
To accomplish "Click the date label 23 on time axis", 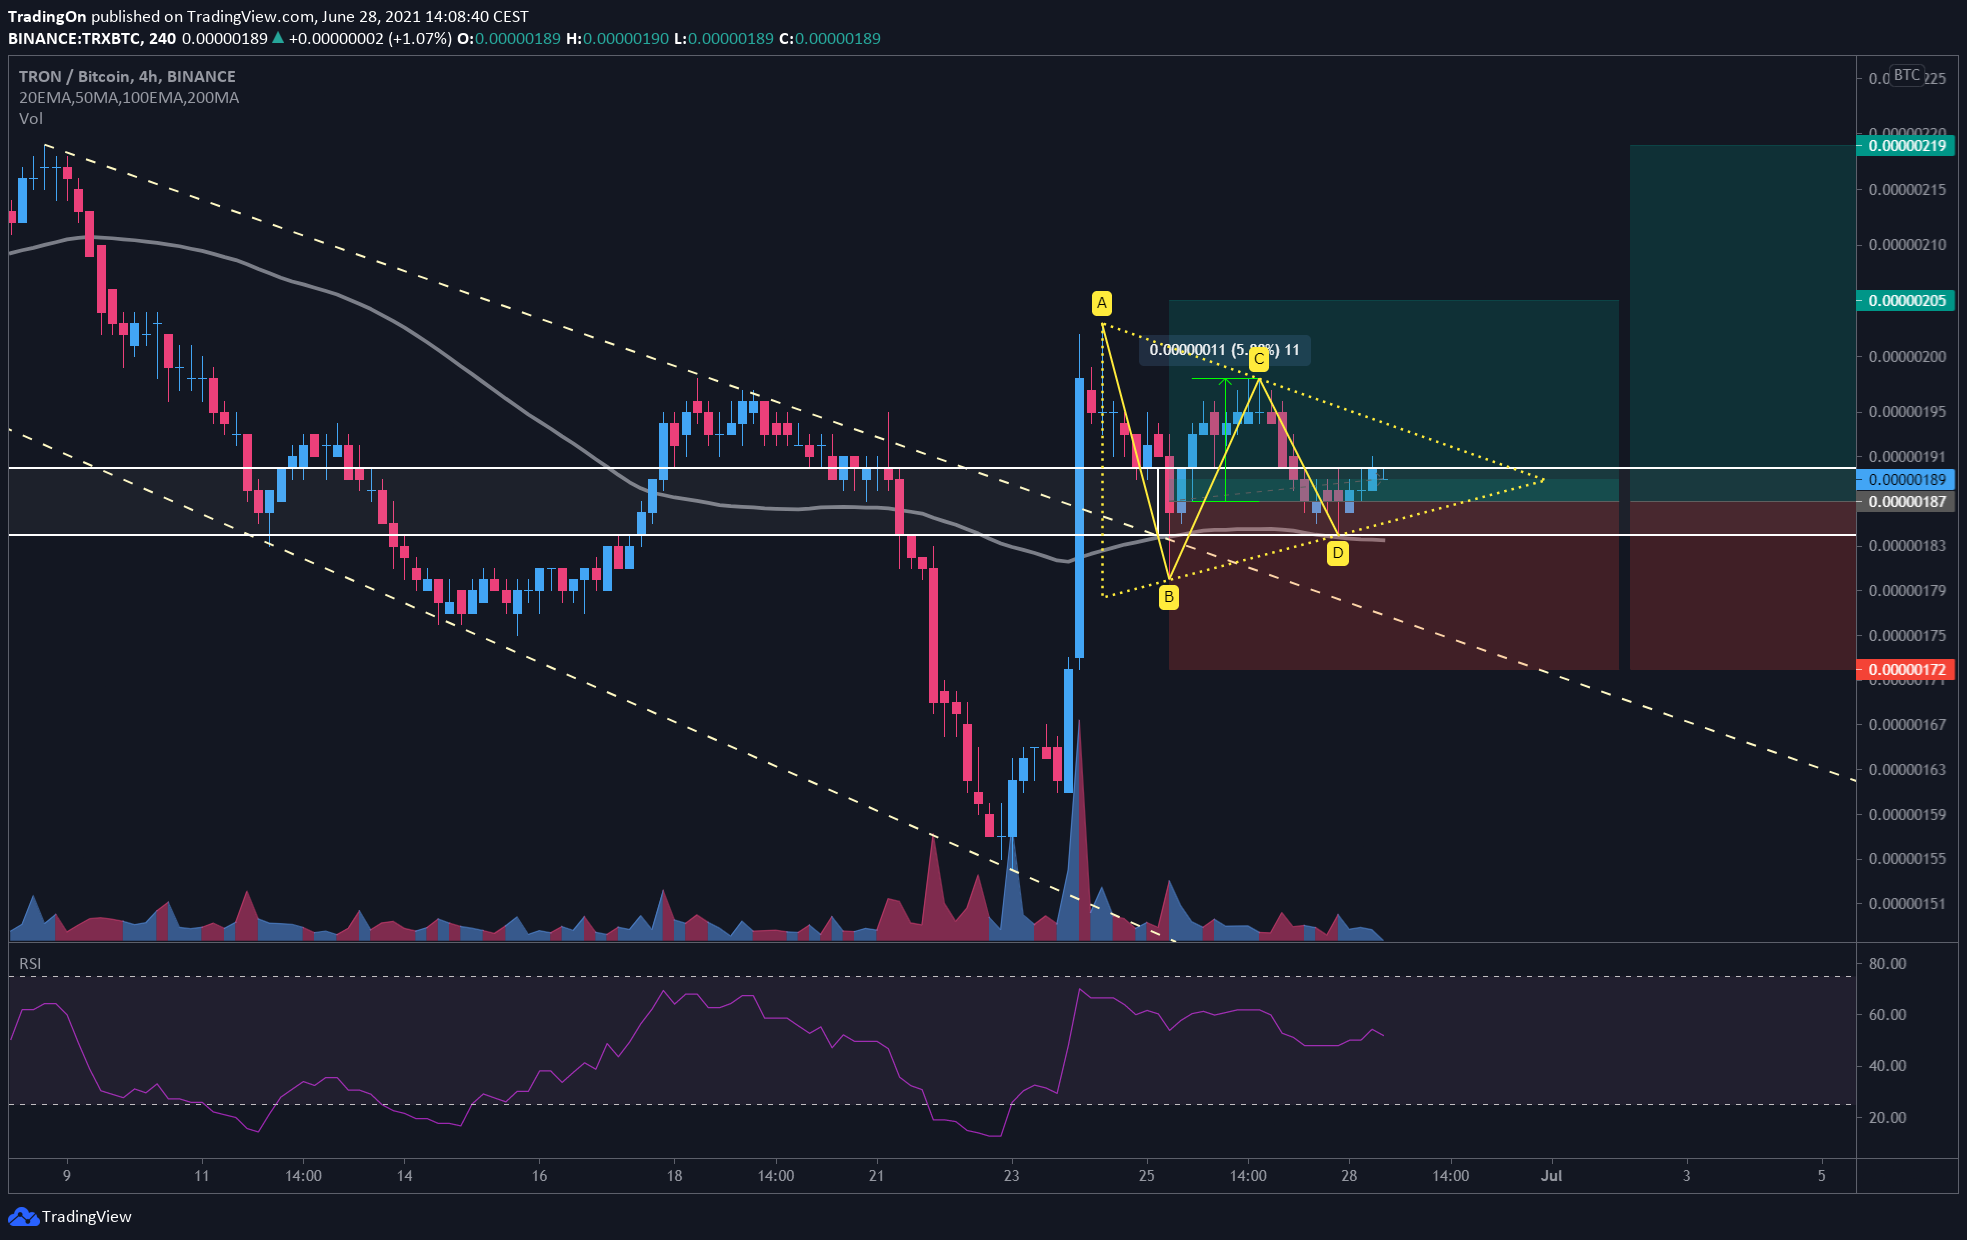I will click(x=1011, y=1176).
